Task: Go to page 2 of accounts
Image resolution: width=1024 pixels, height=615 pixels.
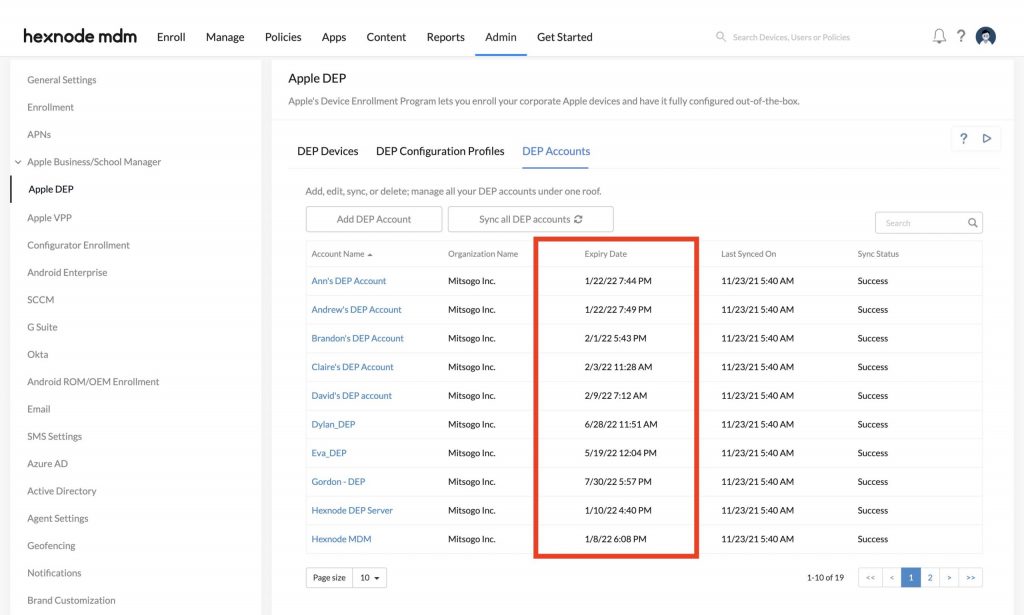Action: 930,578
